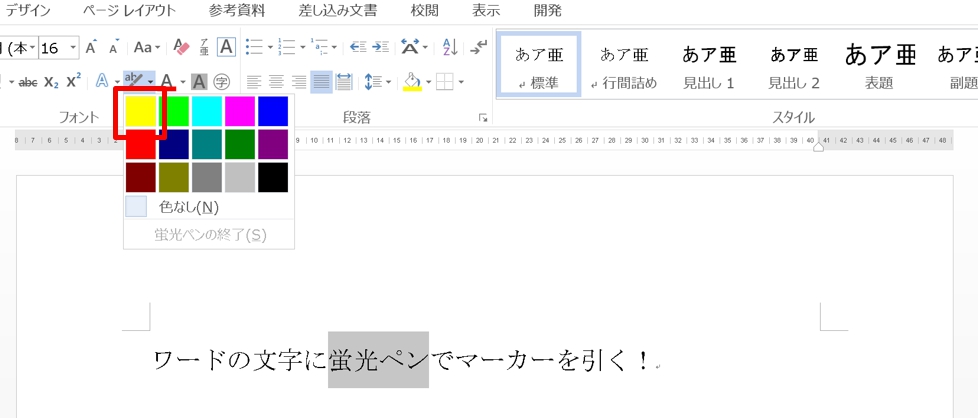Screen dimensions: 978x418
Task: Sort the text with the A-Z icon
Action: pyautogui.click(x=450, y=47)
